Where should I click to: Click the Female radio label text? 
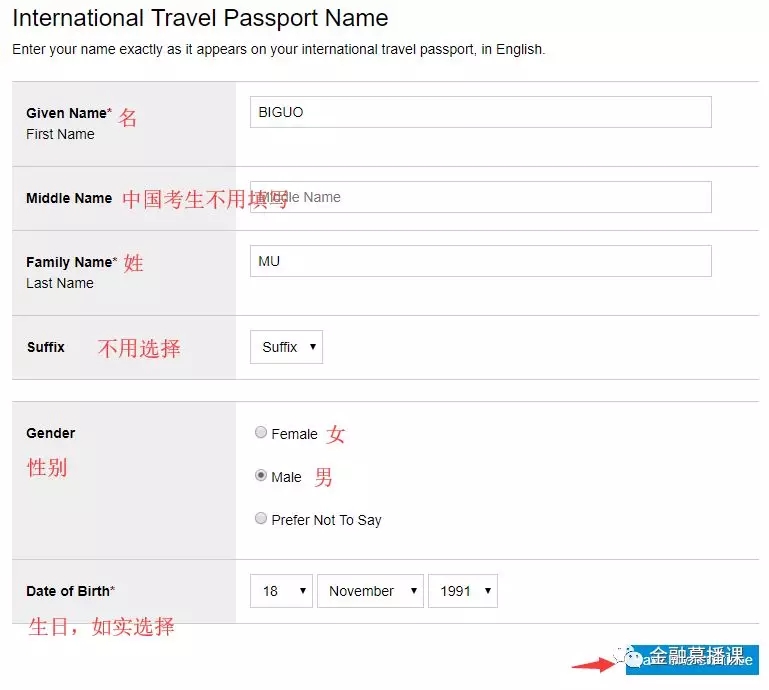(294, 434)
